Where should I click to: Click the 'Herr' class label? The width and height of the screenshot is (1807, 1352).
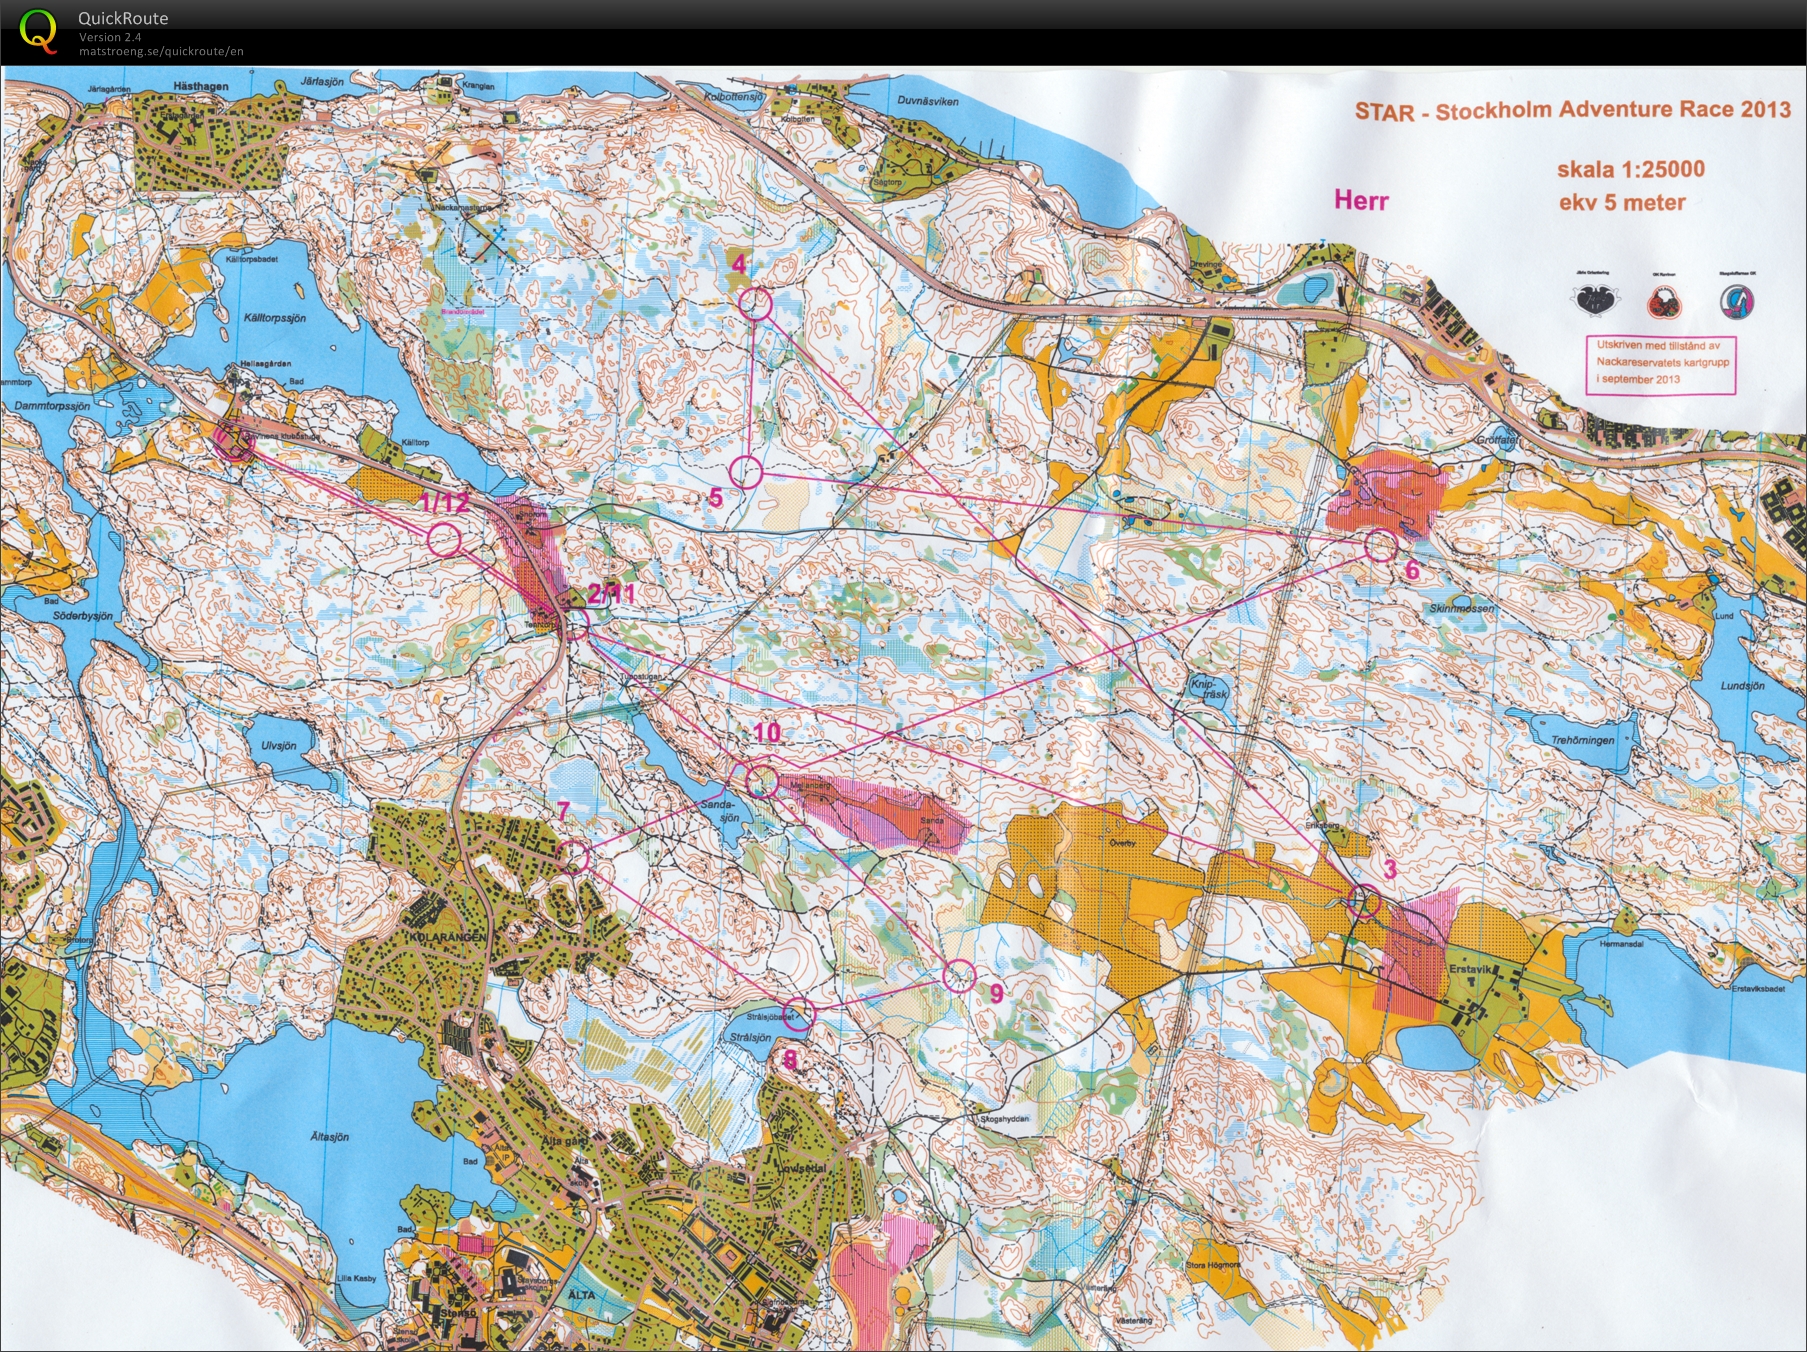[x=1361, y=200]
